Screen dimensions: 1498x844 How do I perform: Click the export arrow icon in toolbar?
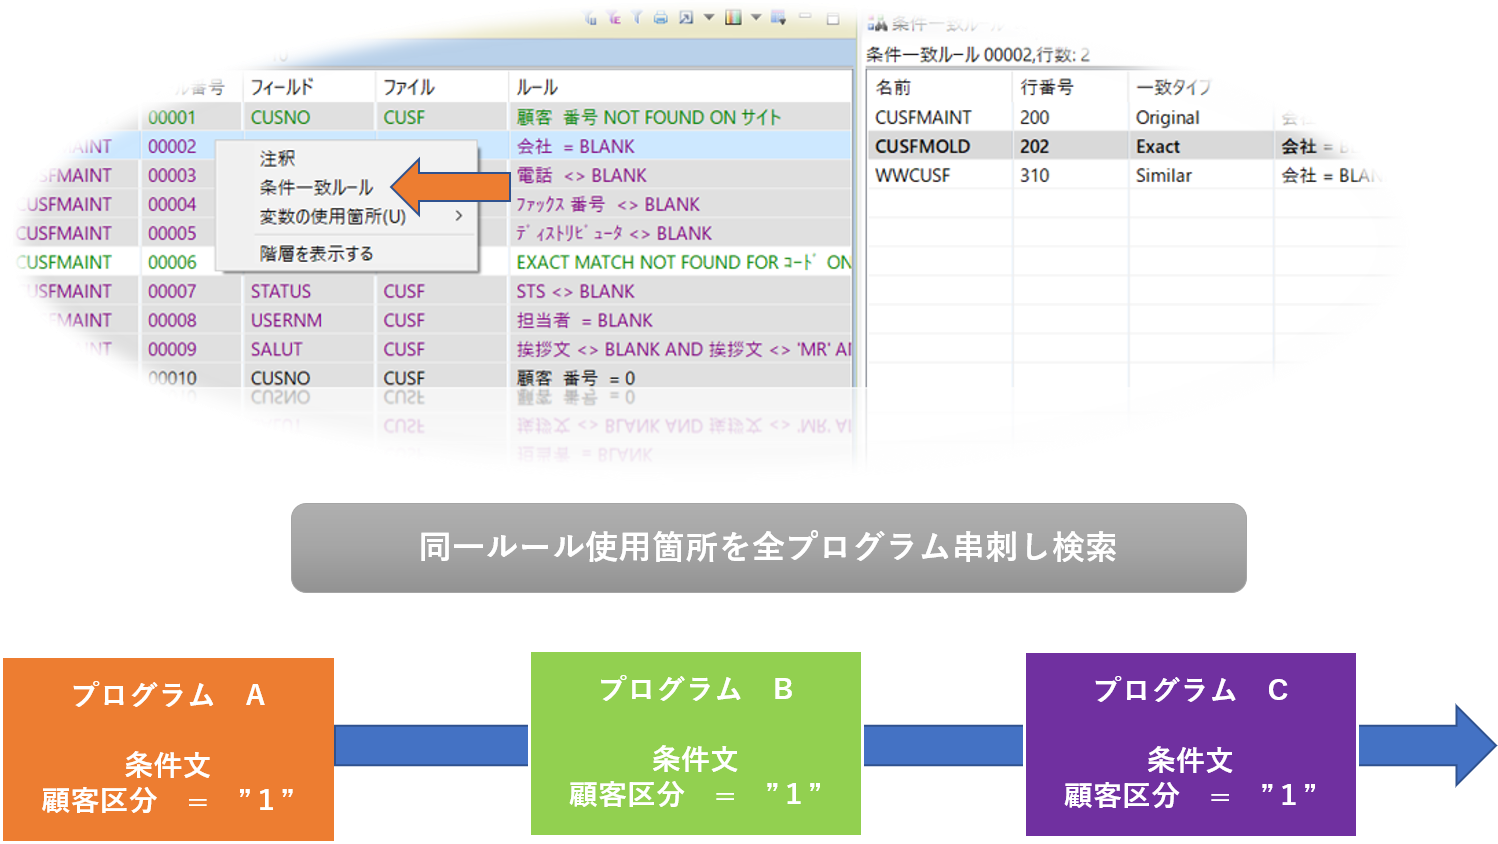click(686, 17)
